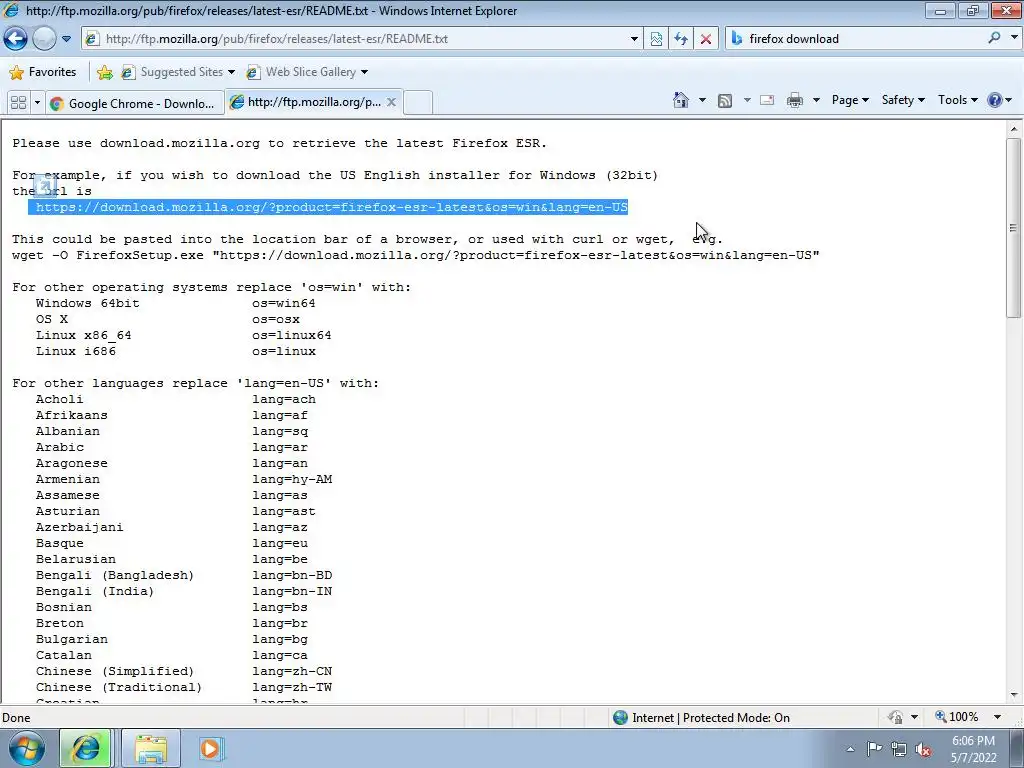Switch to Google Chrome download tab
The width and height of the screenshot is (1024, 768).
click(135, 103)
